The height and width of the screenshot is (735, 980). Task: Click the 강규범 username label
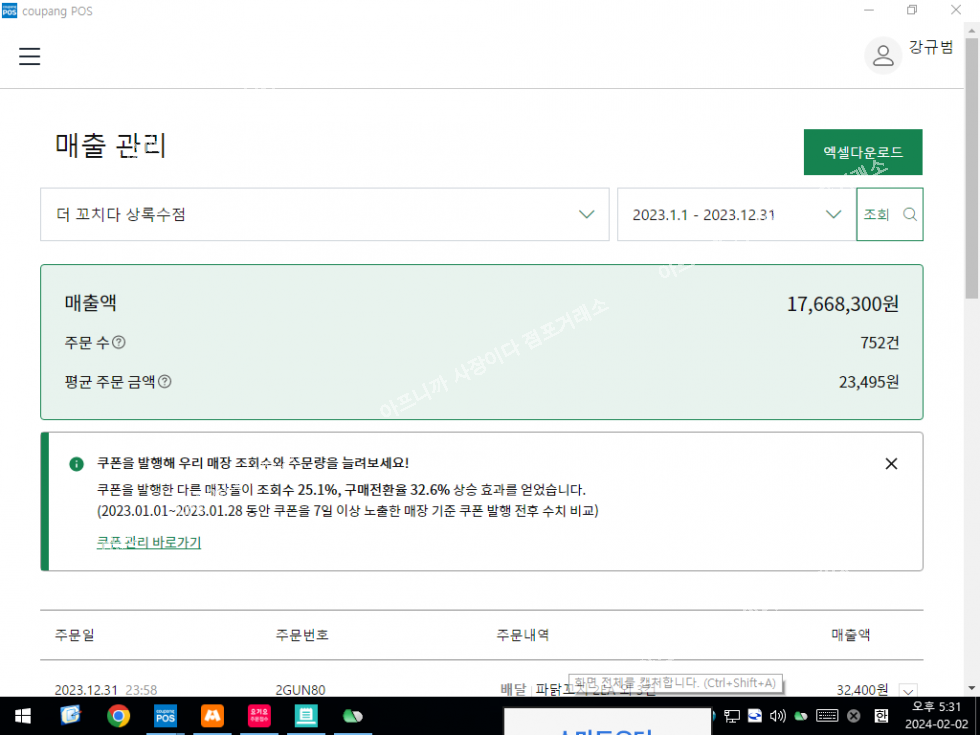click(x=930, y=48)
